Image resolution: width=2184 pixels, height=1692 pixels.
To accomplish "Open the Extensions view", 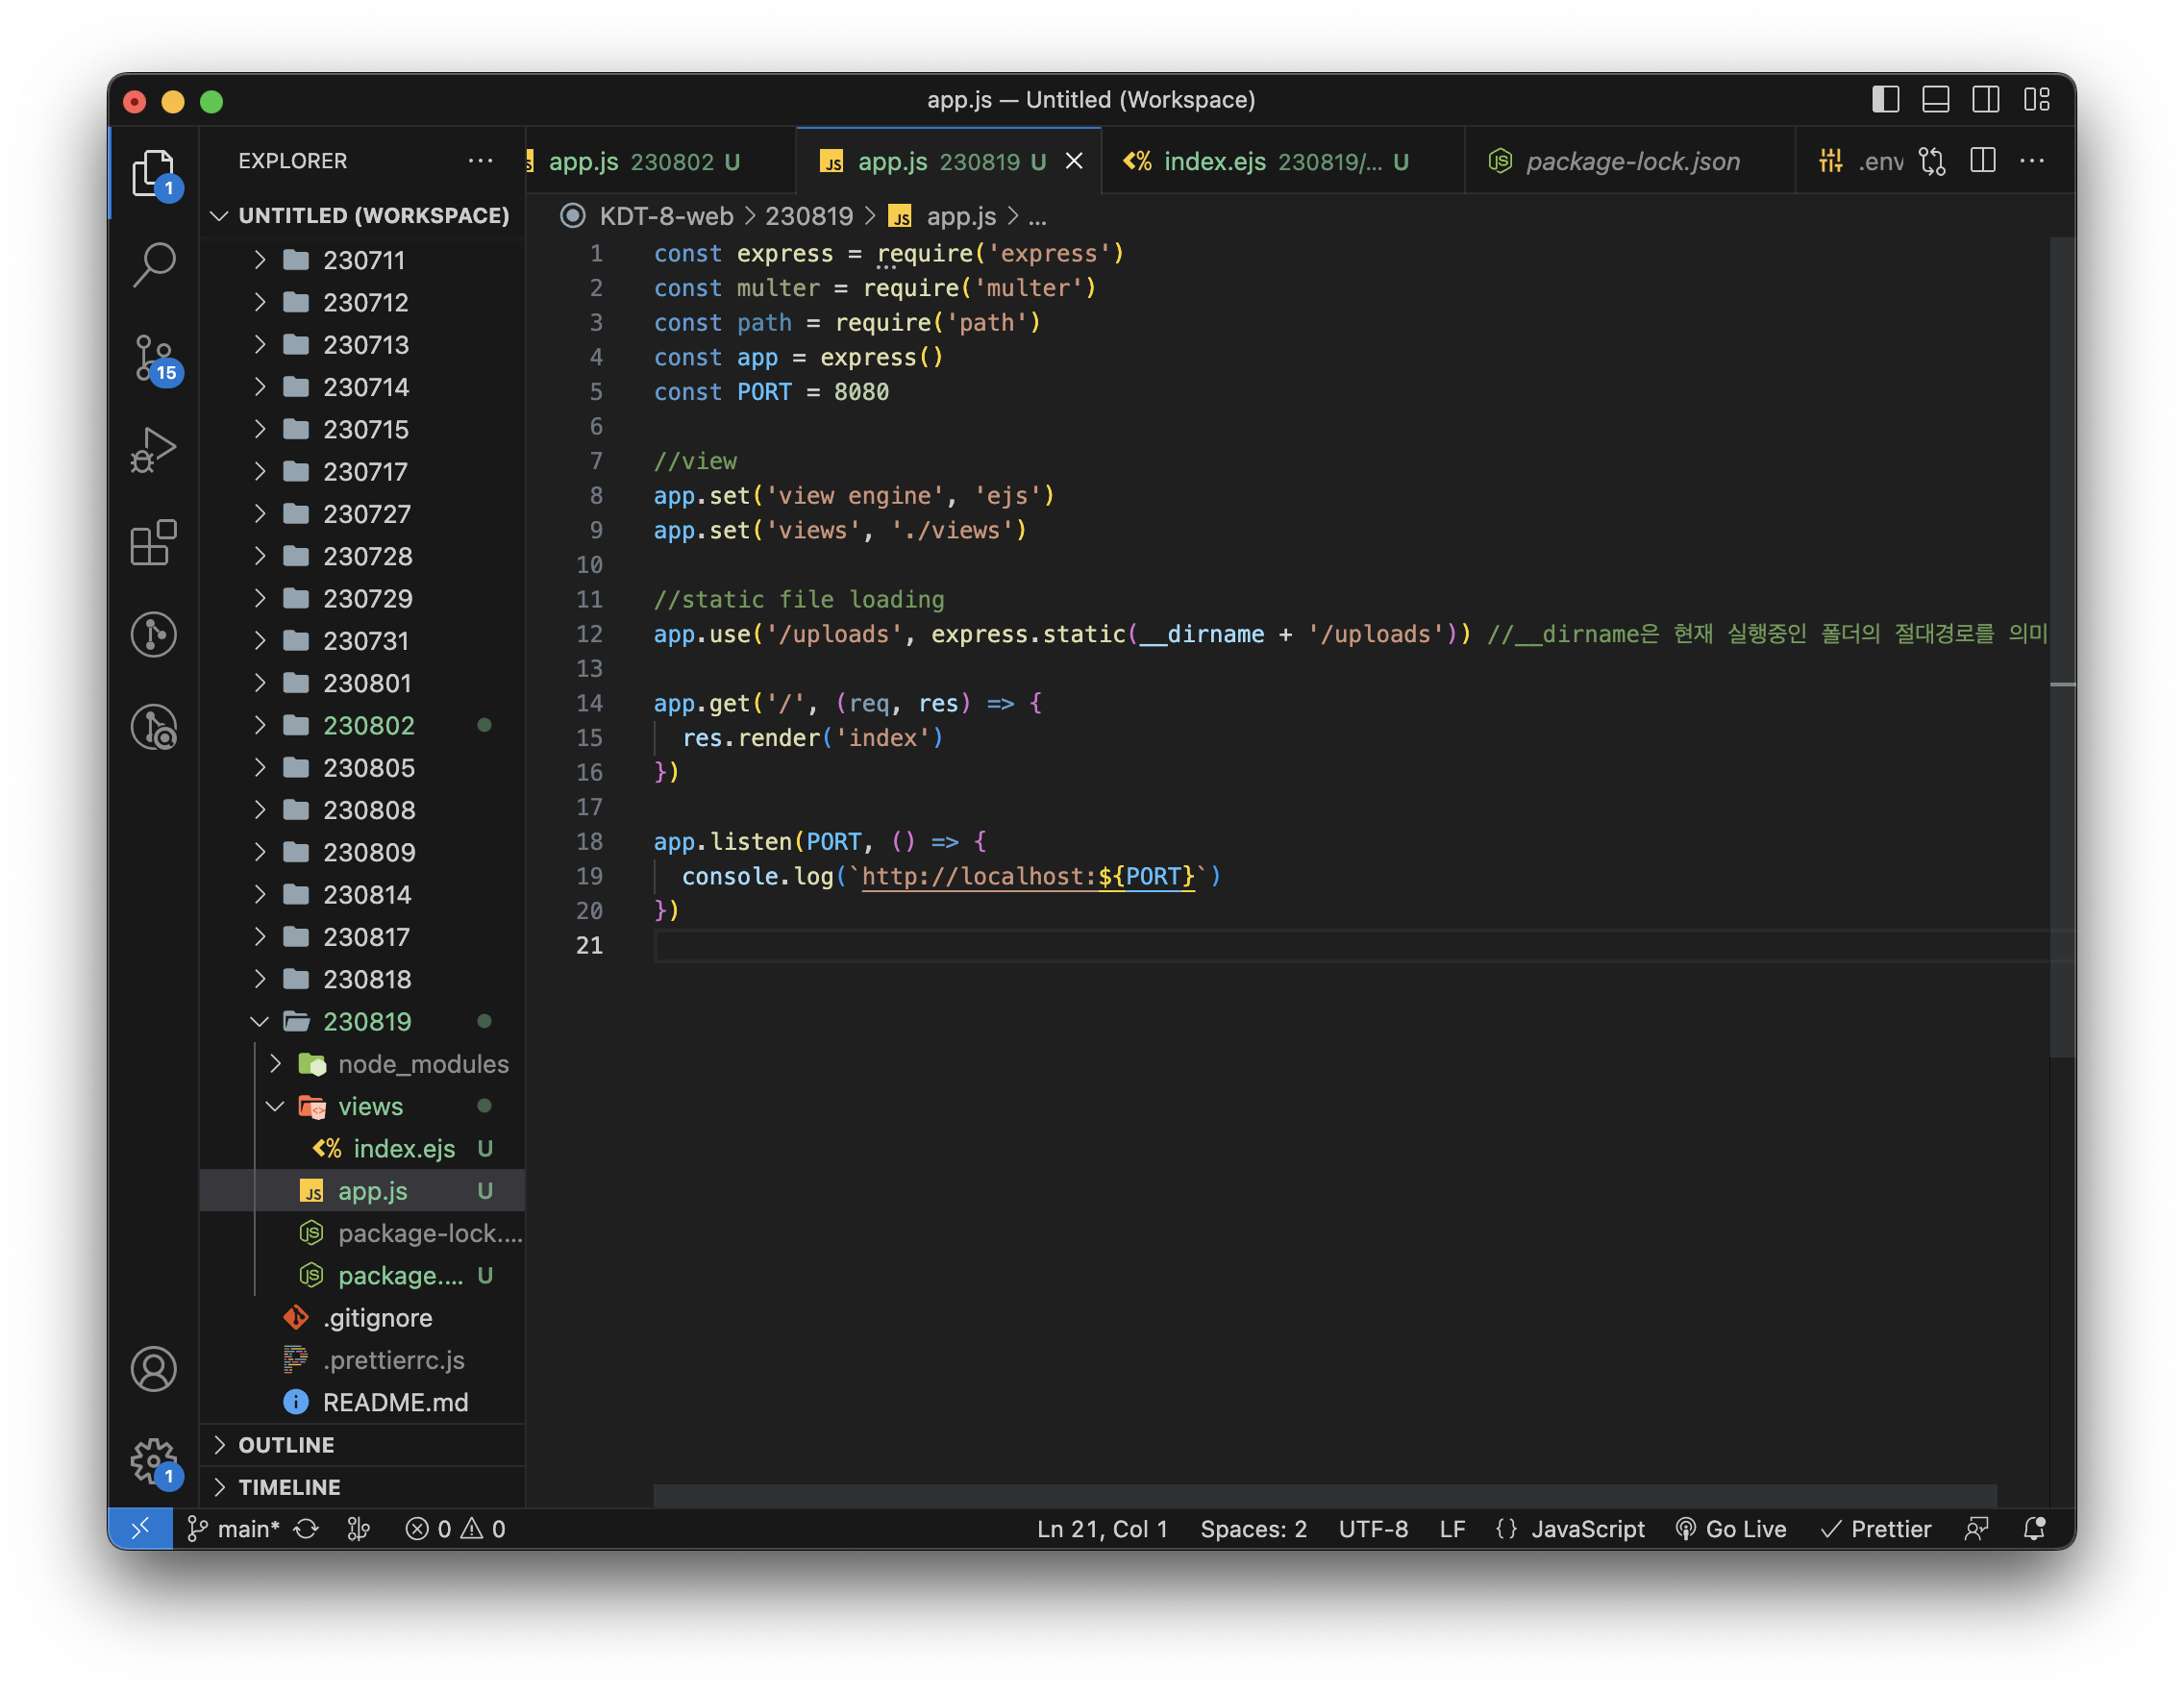I will pyautogui.click(x=153, y=542).
